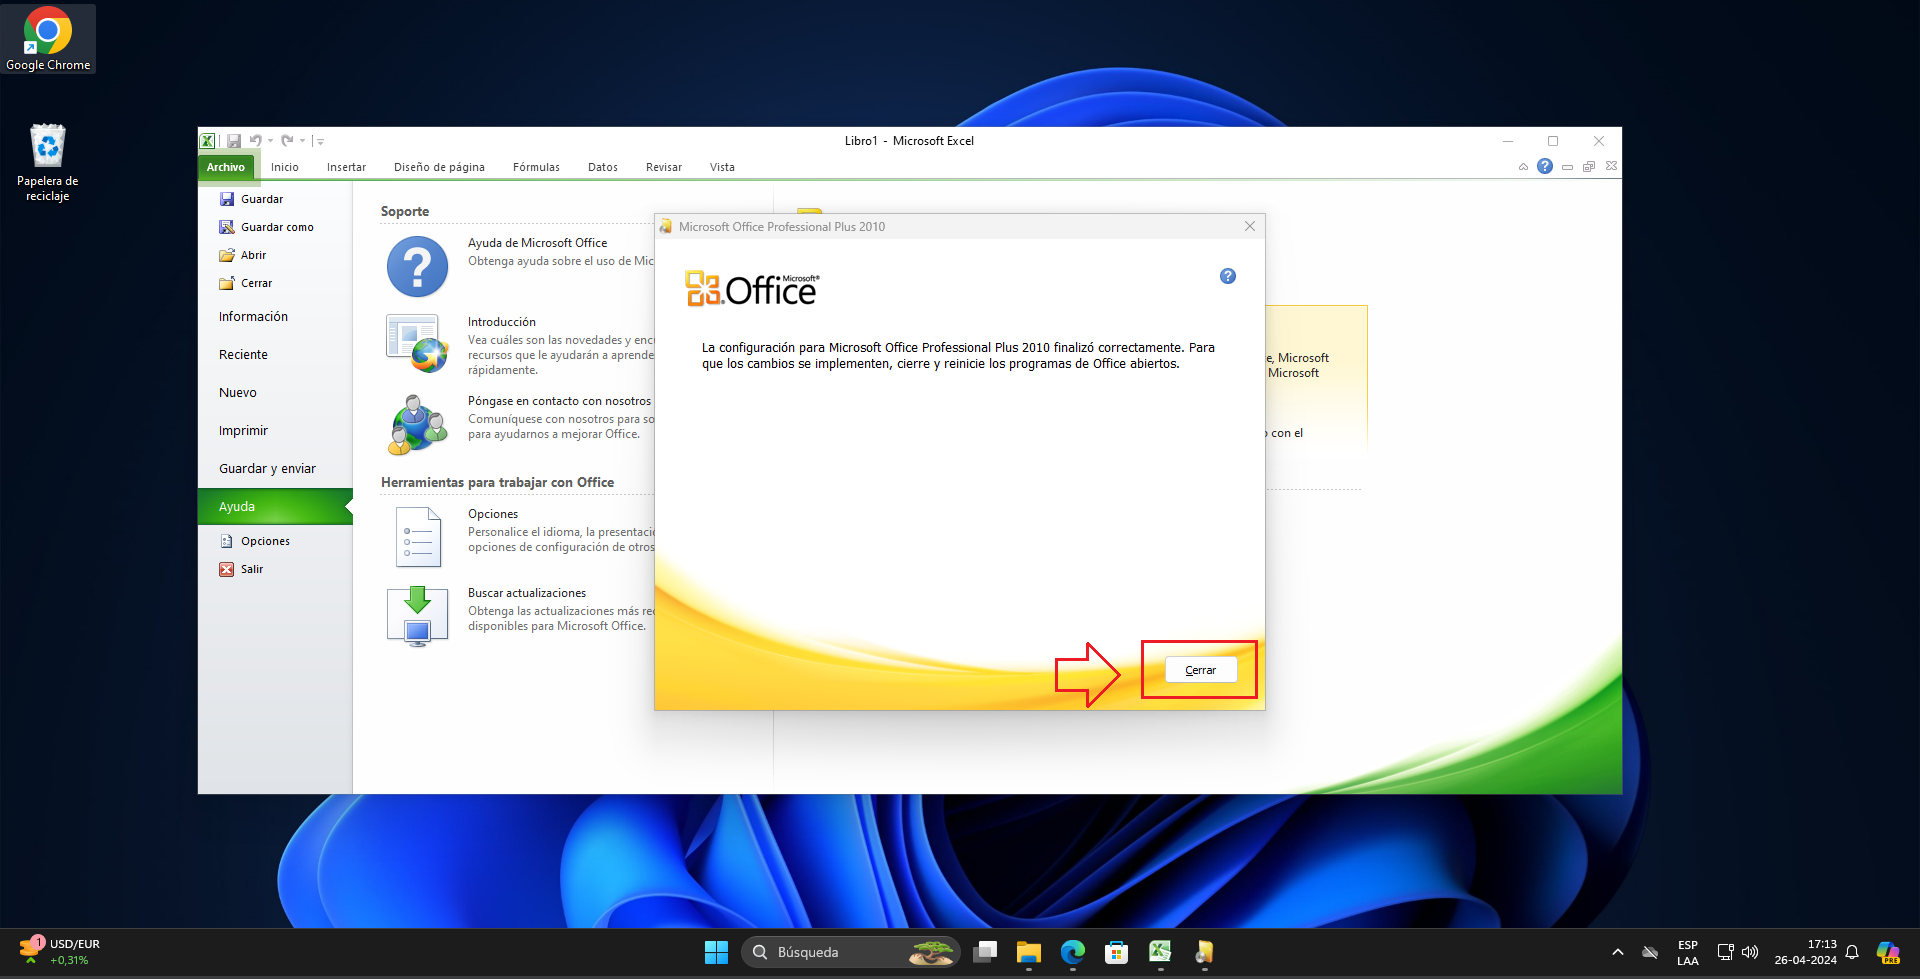Open the Google Chrome desktop shortcut
The image size is (1920, 979).
point(48,39)
